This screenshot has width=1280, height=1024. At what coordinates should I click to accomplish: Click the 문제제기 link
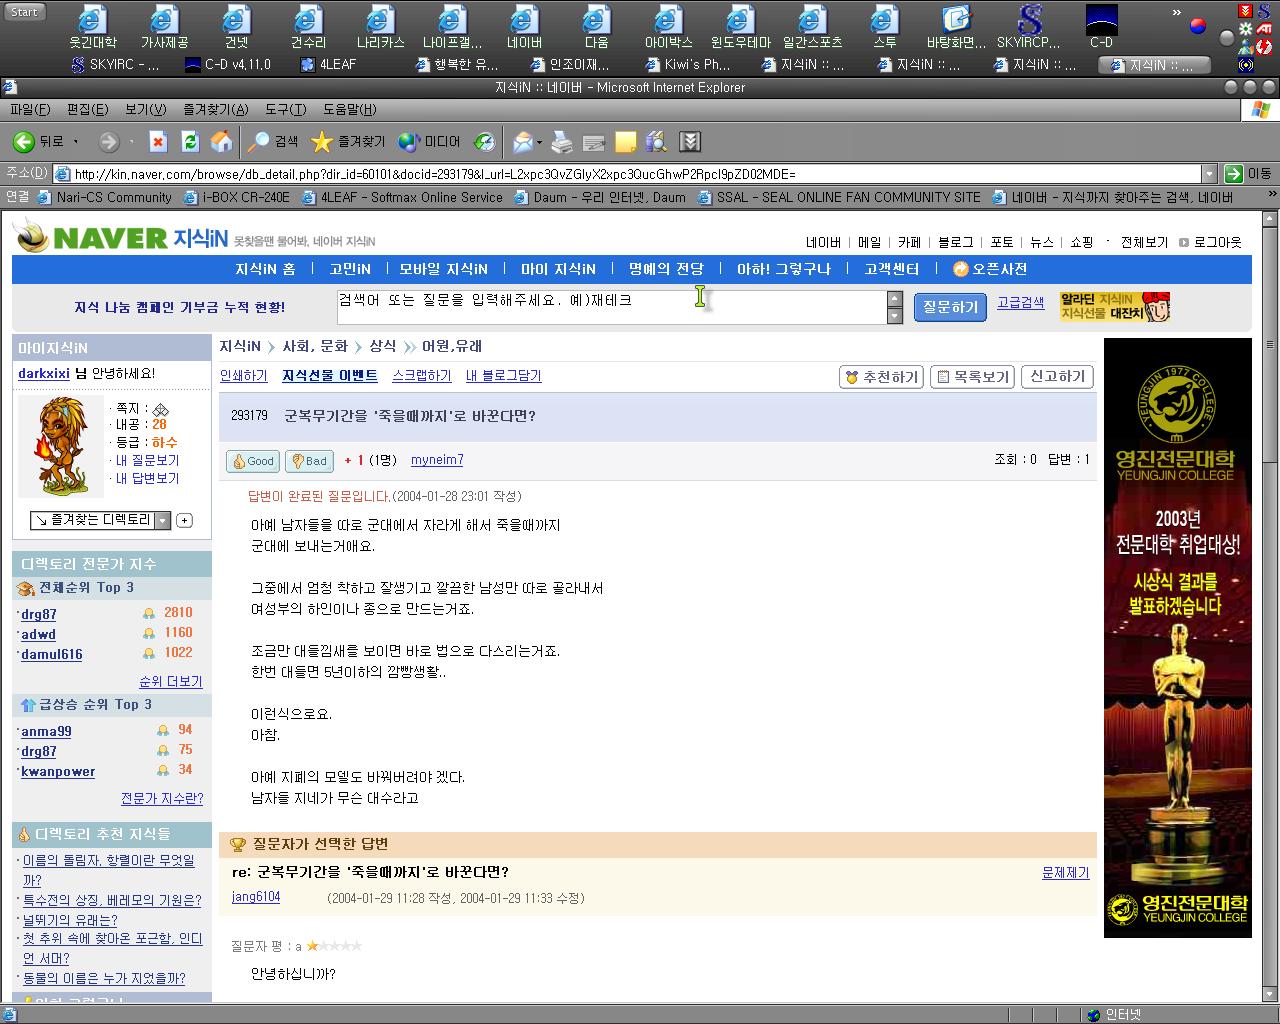pos(1066,873)
